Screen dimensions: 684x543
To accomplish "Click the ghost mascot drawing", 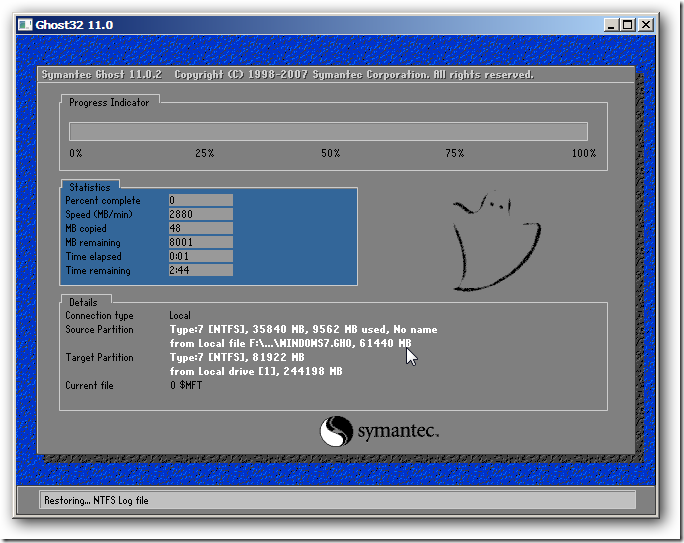I will click(497, 241).
